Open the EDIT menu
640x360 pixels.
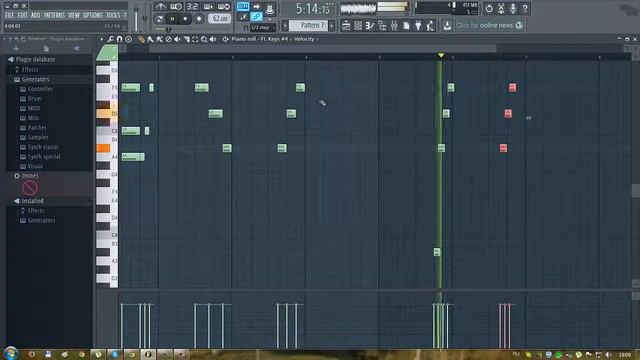click(x=22, y=16)
